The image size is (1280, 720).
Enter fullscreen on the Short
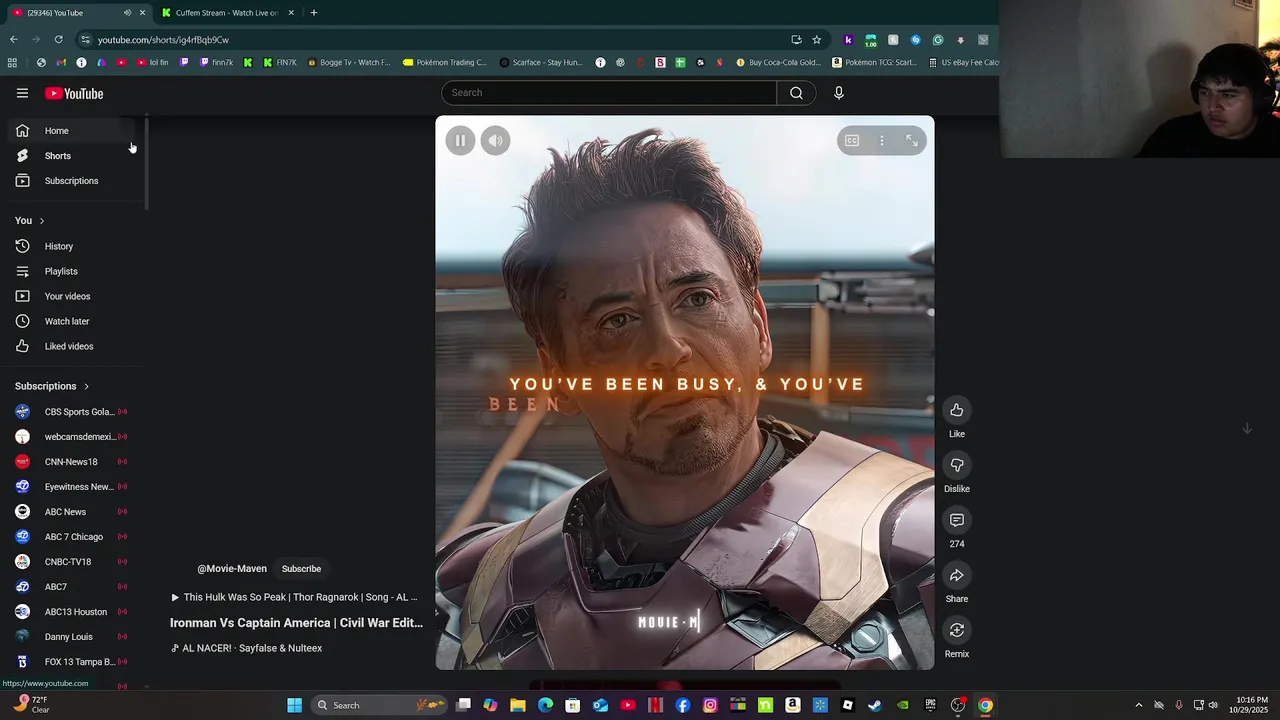click(x=912, y=141)
